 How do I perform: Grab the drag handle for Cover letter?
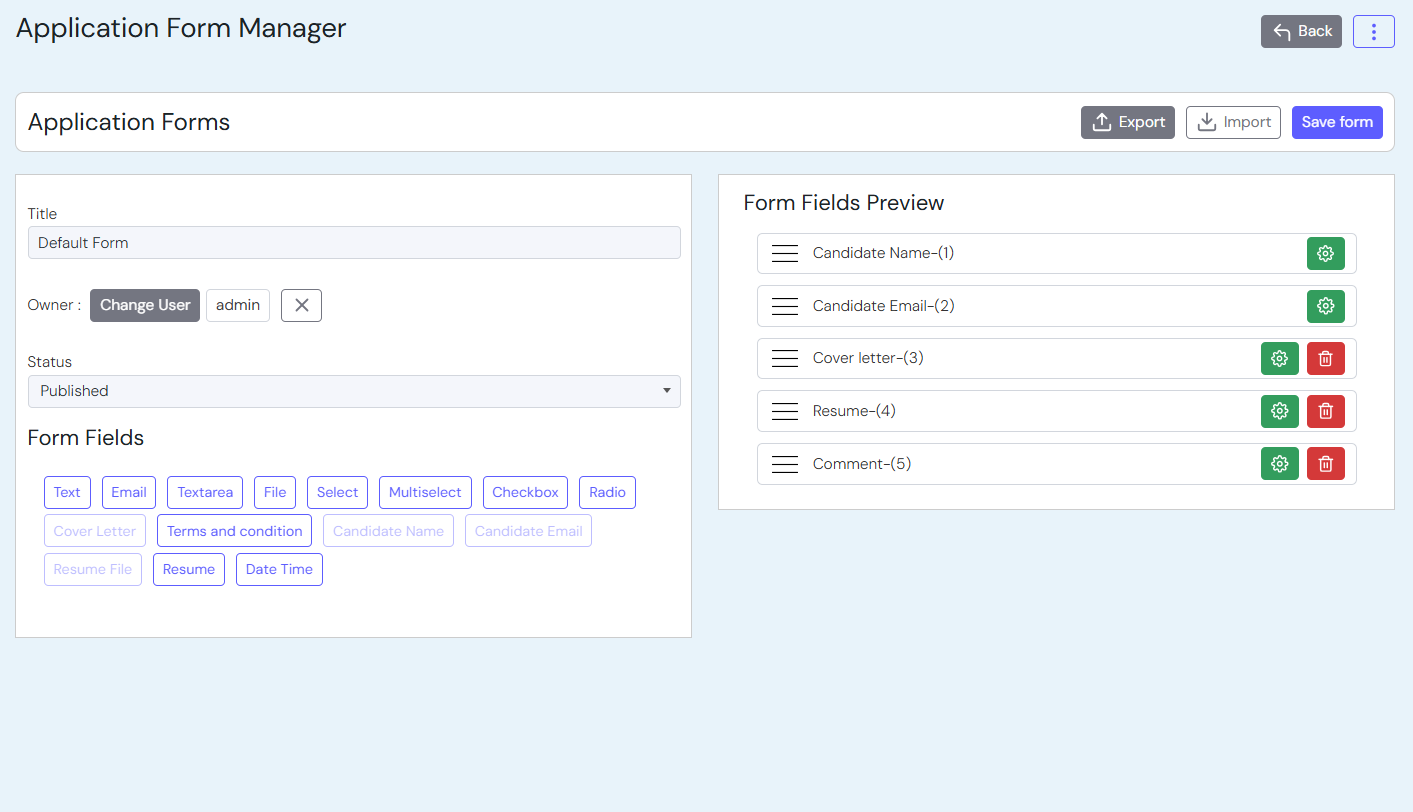point(785,359)
